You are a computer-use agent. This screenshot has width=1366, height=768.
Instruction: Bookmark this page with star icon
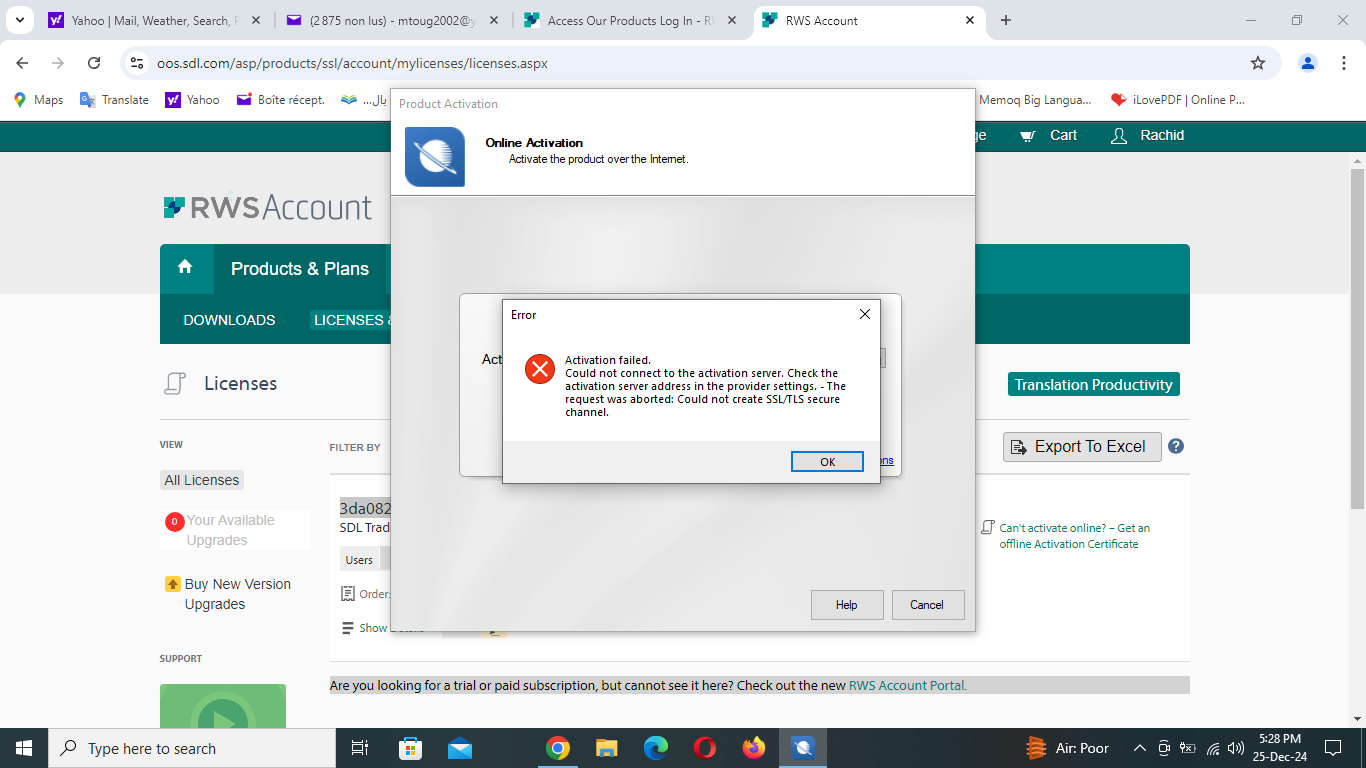[x=1258, y=63]
